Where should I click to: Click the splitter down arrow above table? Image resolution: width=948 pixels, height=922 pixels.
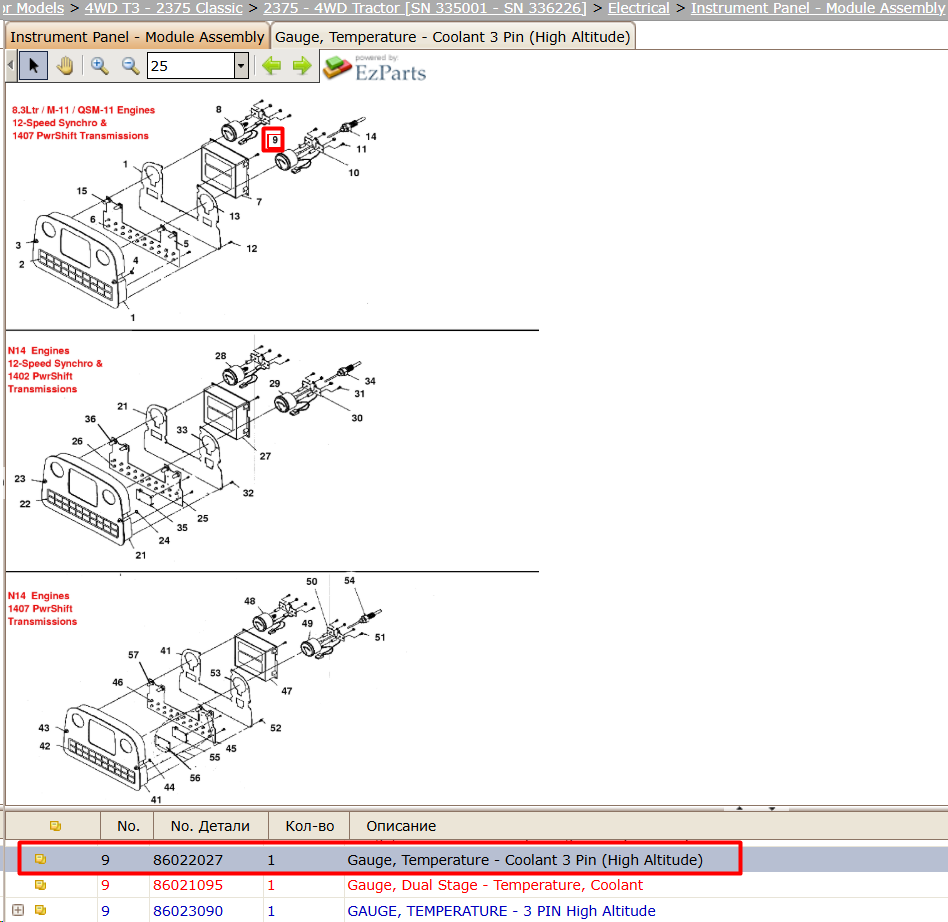[772, 808]
